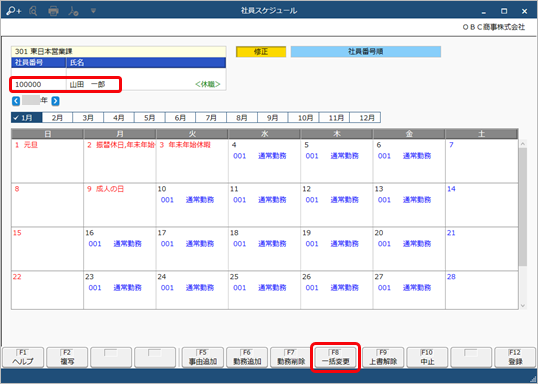This screenshot has width=538, height=384.
Task: Click the calendar scrollbar down arrow
Action: point(523,305)
